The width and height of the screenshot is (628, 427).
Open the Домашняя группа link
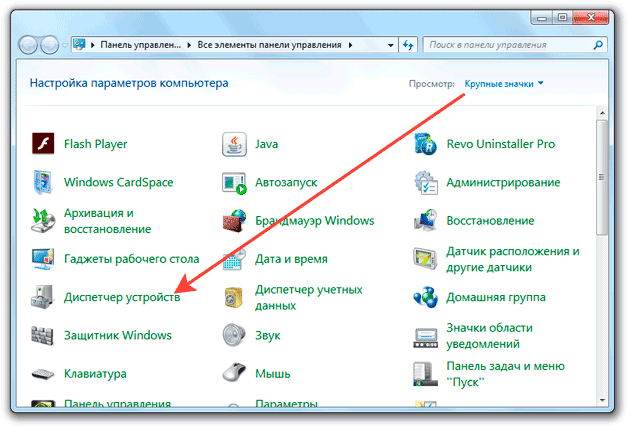click(x=496, y=297)
